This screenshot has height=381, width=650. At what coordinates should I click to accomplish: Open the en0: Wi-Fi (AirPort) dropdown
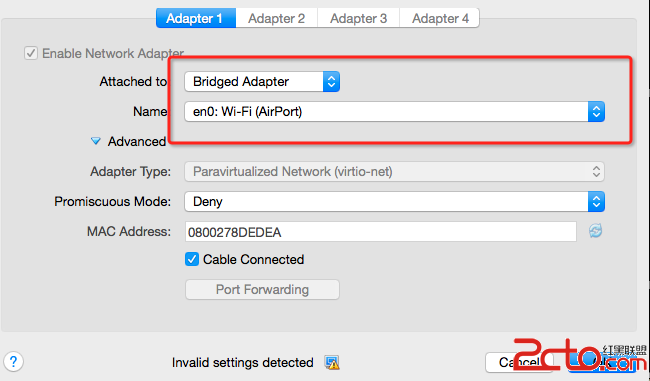[x=395, y=112]
